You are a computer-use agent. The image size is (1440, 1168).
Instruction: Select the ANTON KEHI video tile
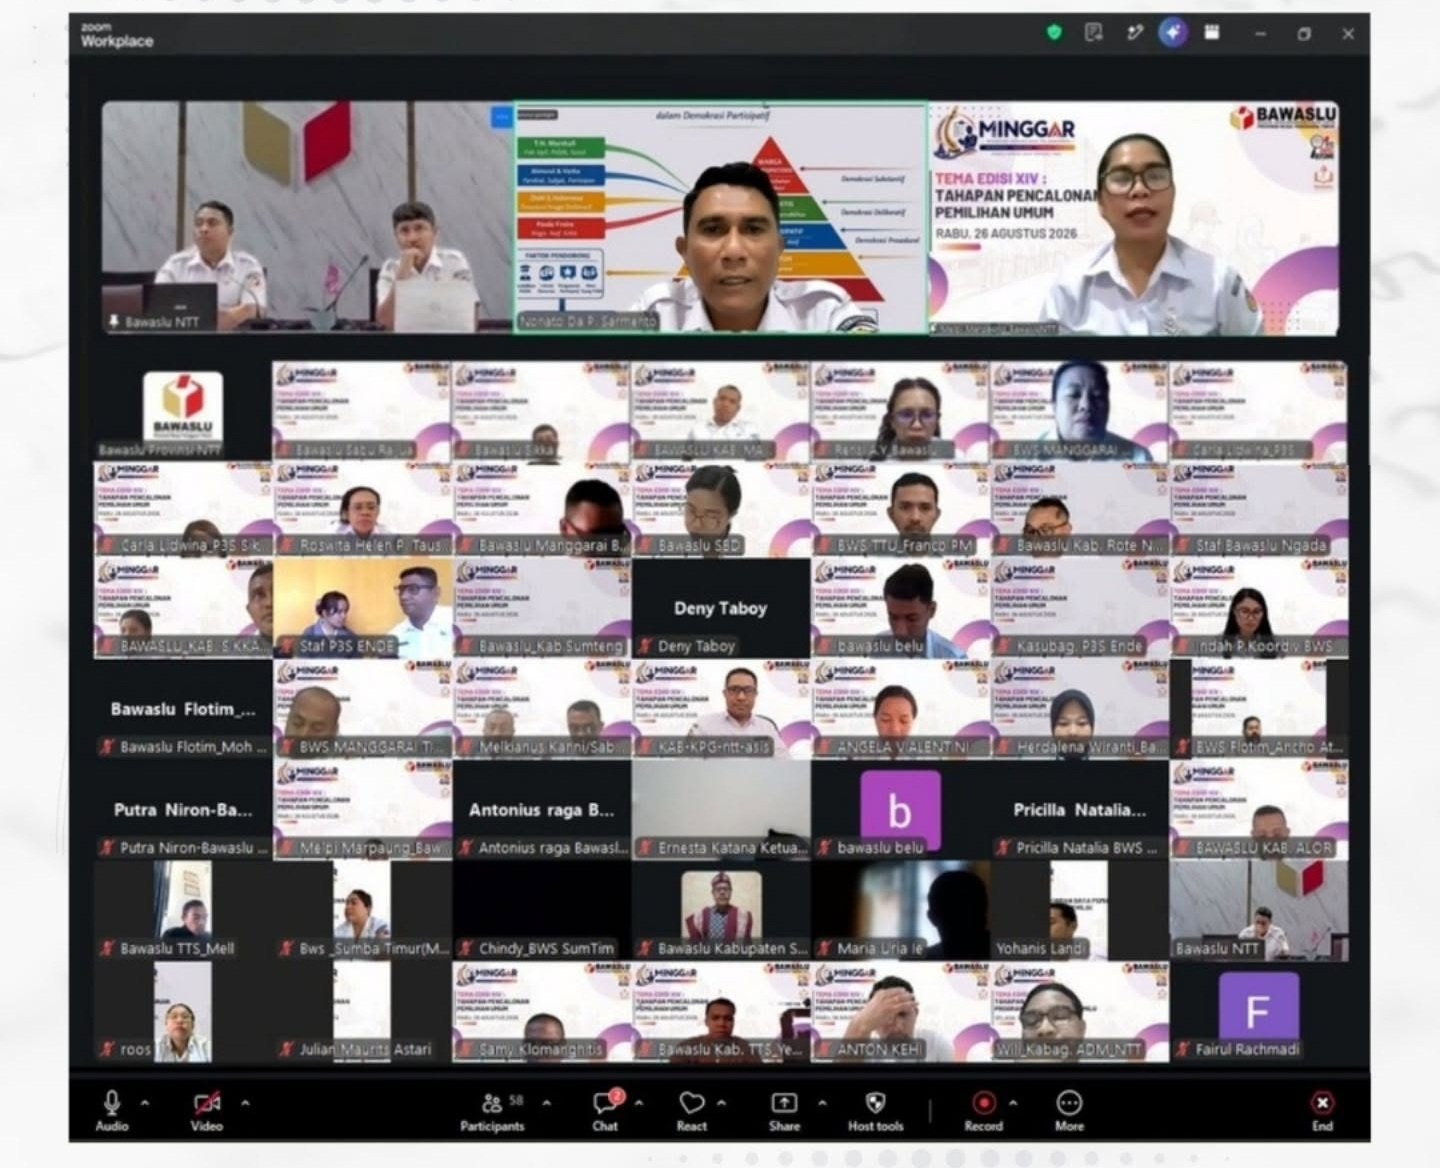pos(900,1012)
